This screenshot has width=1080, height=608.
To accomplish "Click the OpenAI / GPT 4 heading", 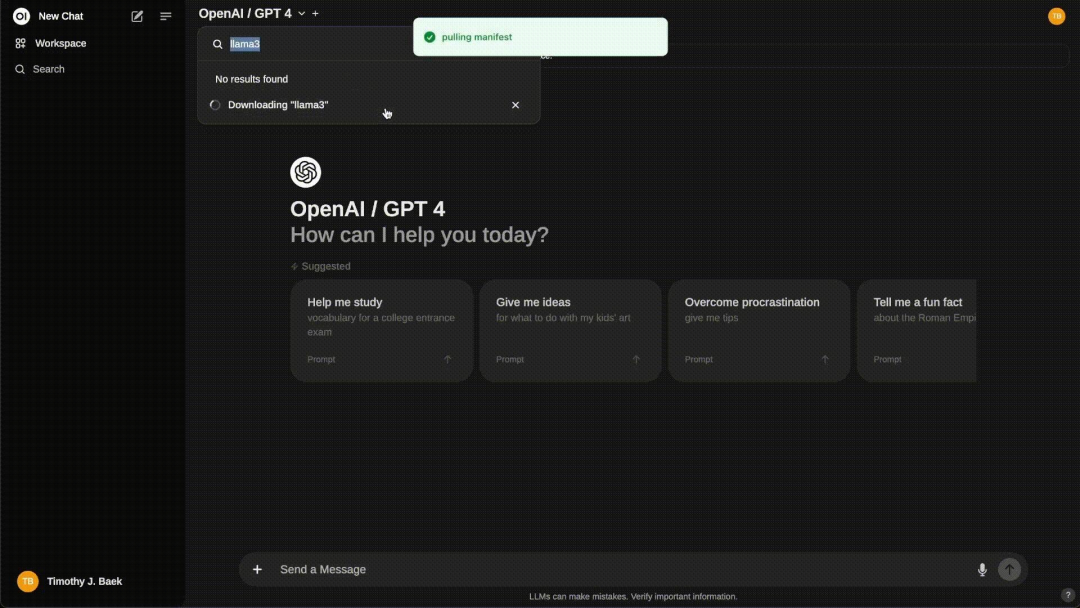I will pyautogui.click(x=367, y=209).
